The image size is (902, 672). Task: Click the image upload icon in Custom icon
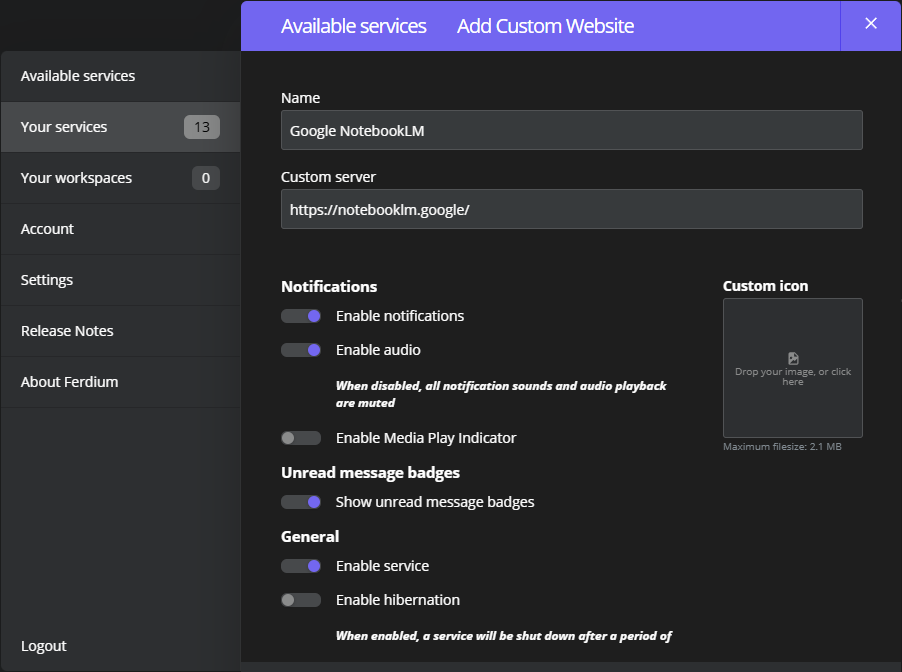pyautogui.click(x=793, y=358)
